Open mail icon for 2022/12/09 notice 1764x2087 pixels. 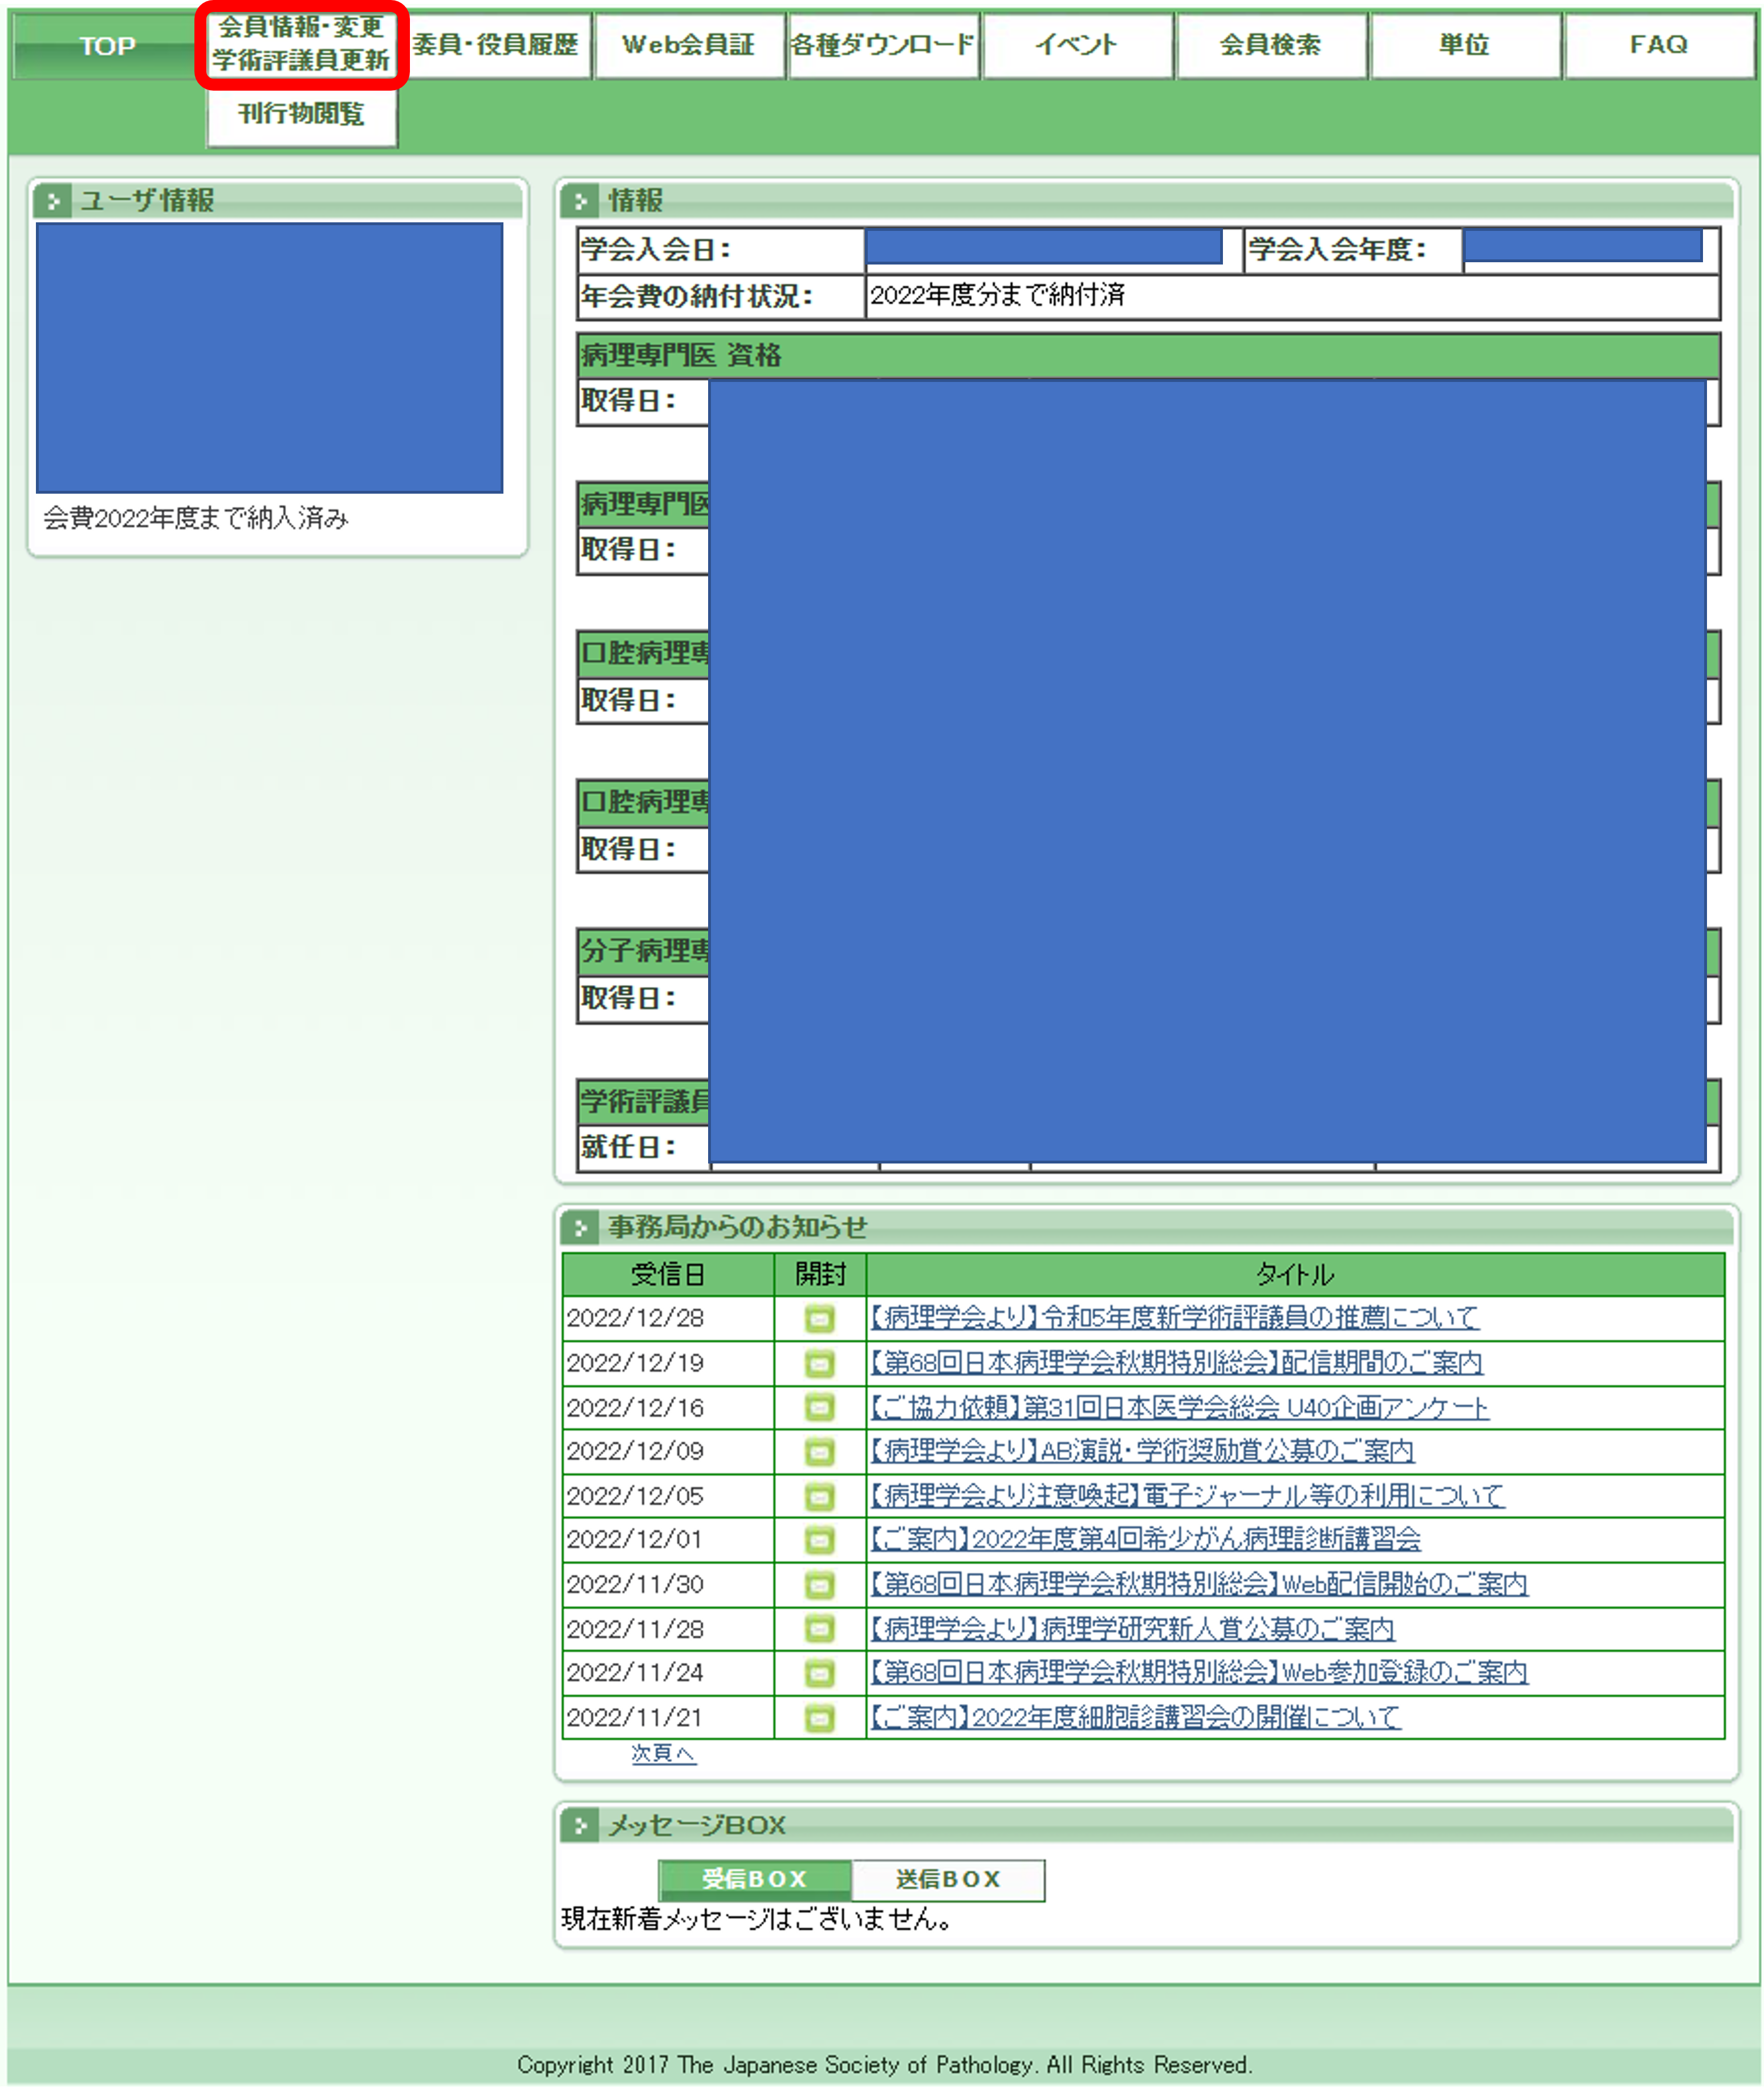pos(819,1452)
